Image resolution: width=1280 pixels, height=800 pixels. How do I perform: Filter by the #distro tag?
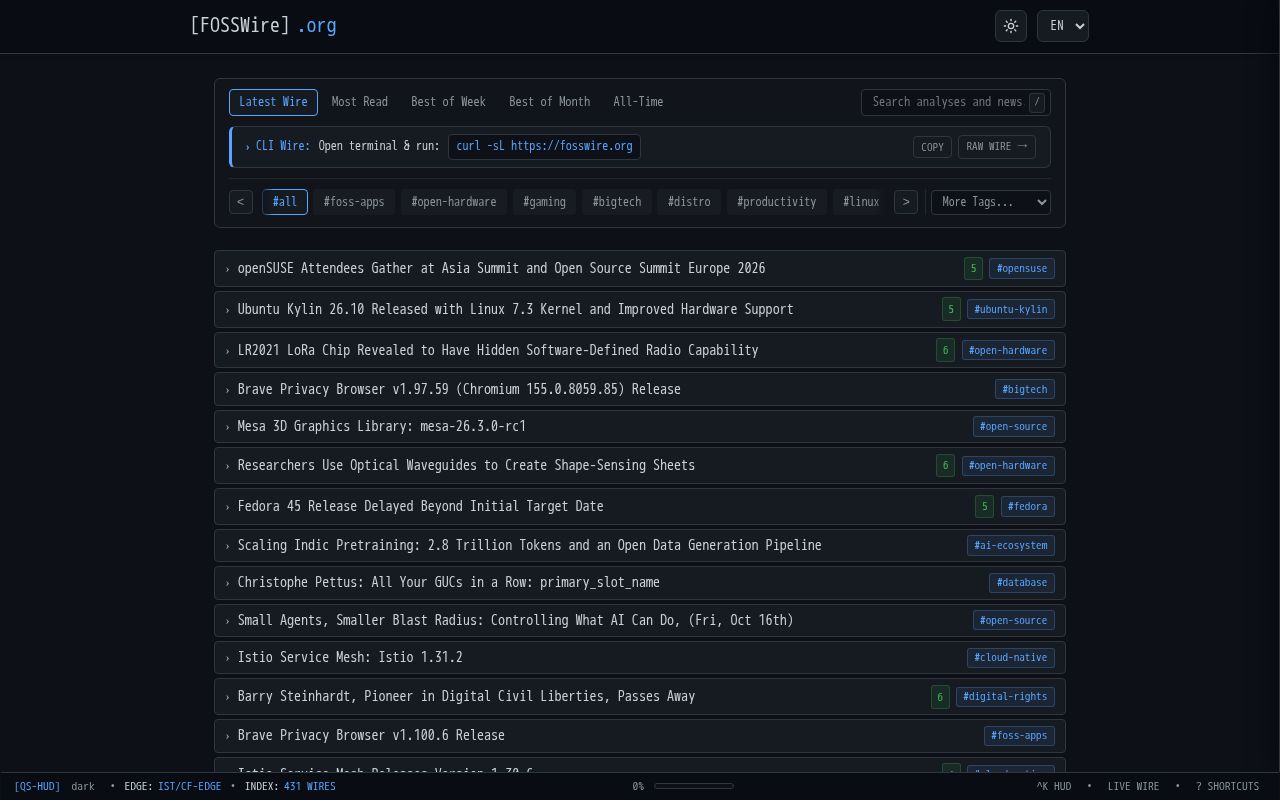coord(689,202)
